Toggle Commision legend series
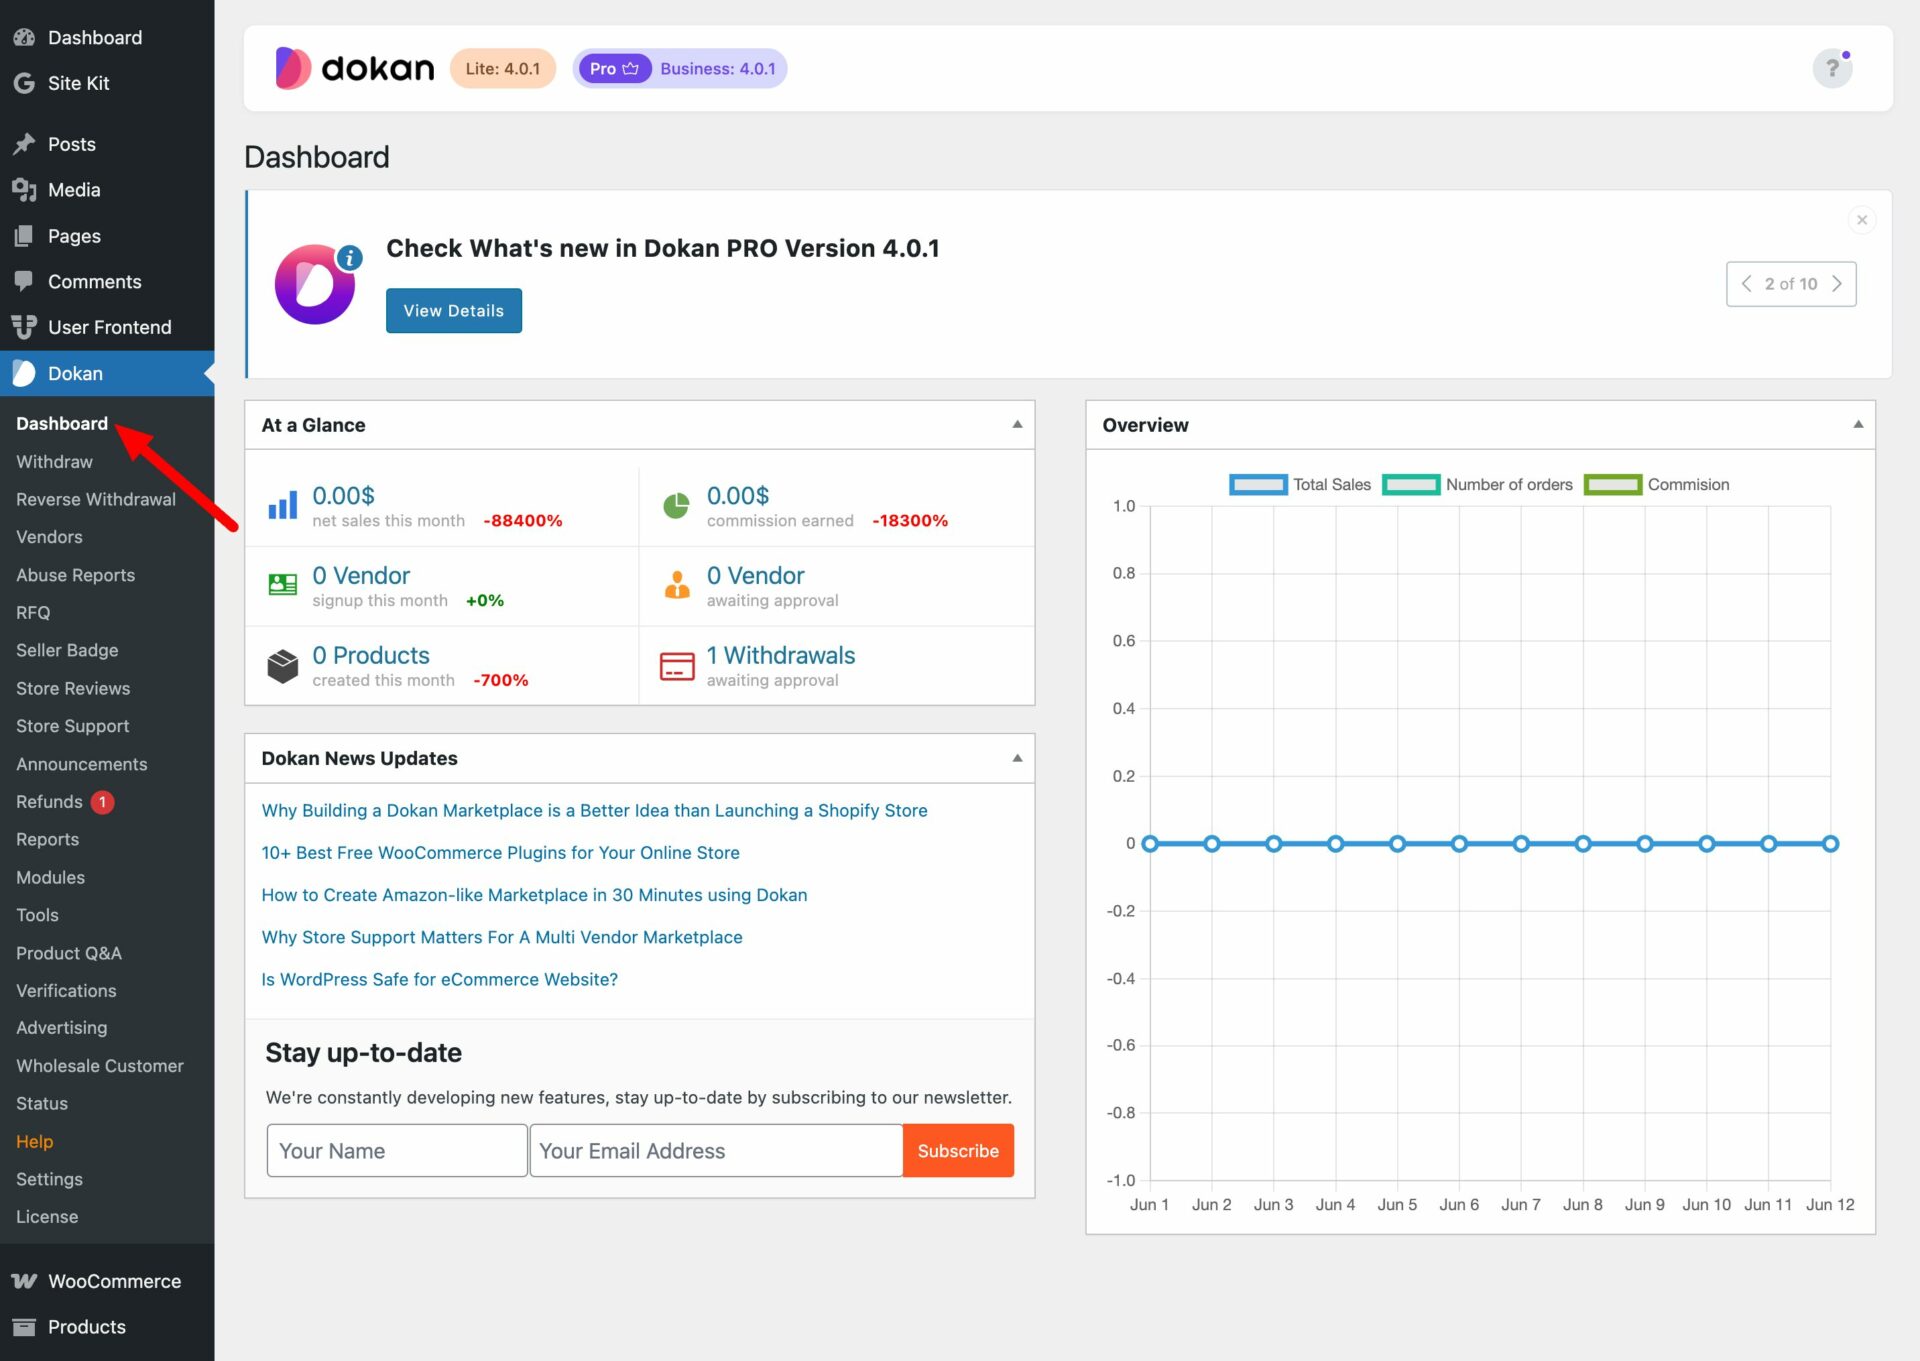Viewport: 1920px width, 1361px height. [x=1656, y=484]
